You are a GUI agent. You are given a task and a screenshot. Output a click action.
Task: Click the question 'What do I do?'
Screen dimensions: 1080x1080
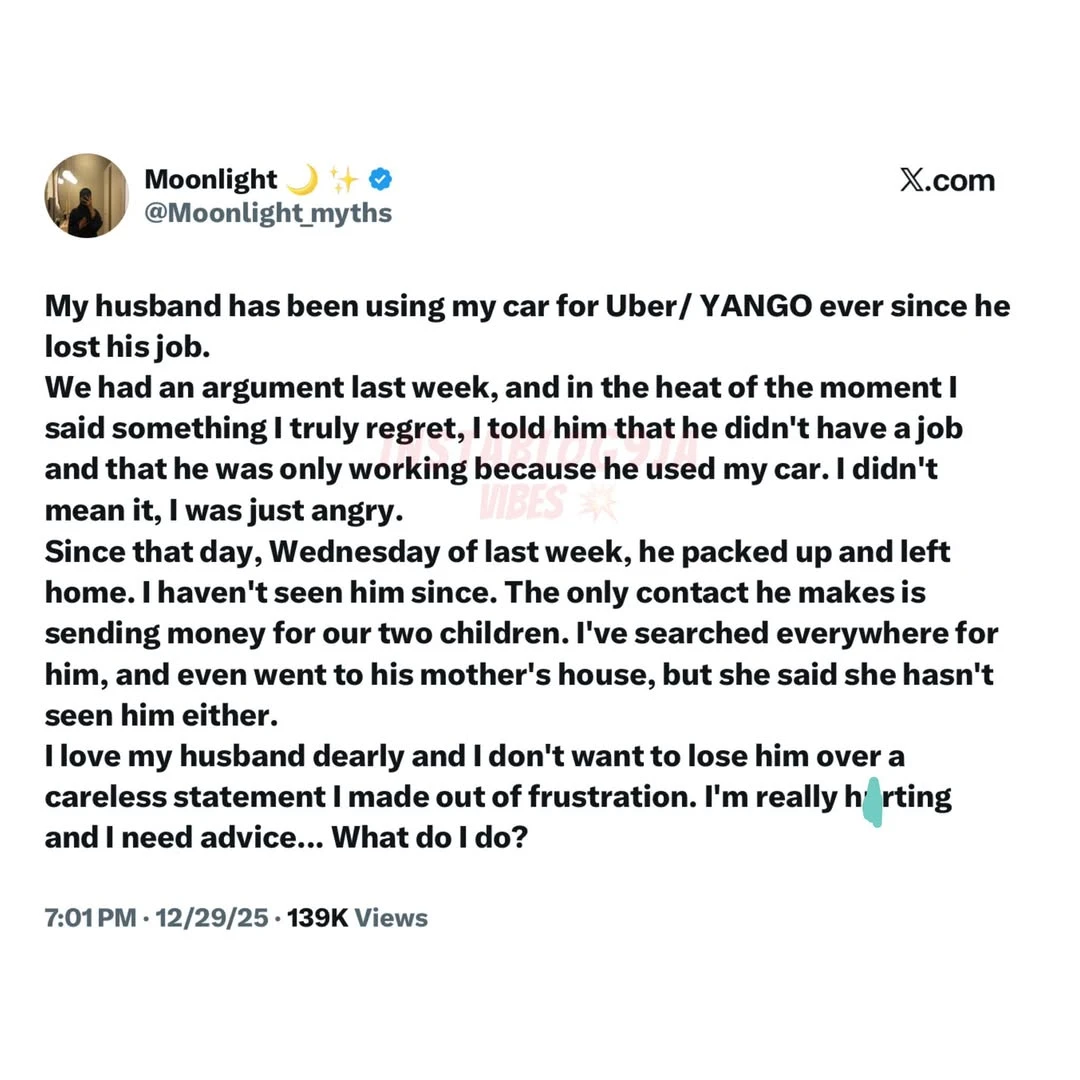pyautogui.click(x=429, y=837)
